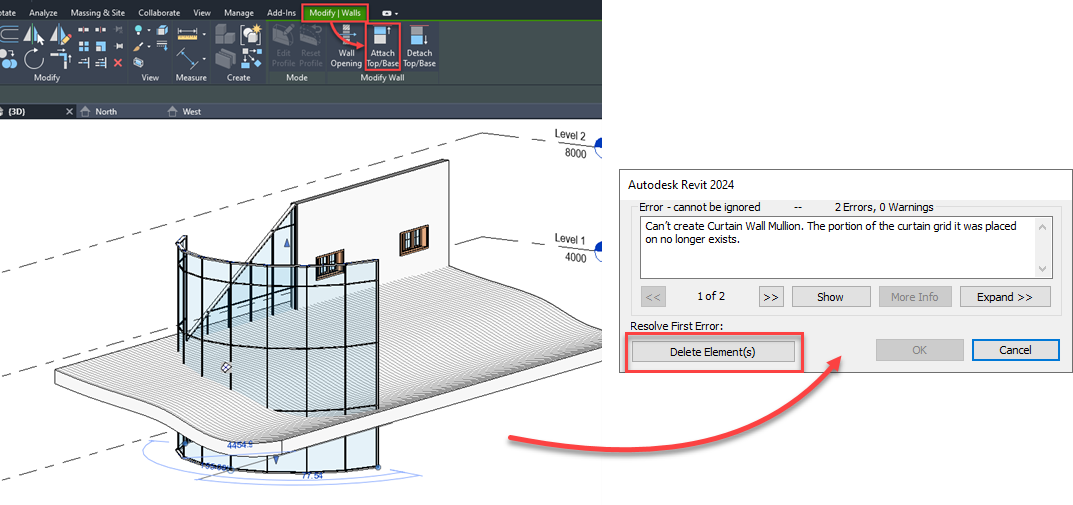Select Trim/Extend Multiple Elements tool

click(101, 62)
